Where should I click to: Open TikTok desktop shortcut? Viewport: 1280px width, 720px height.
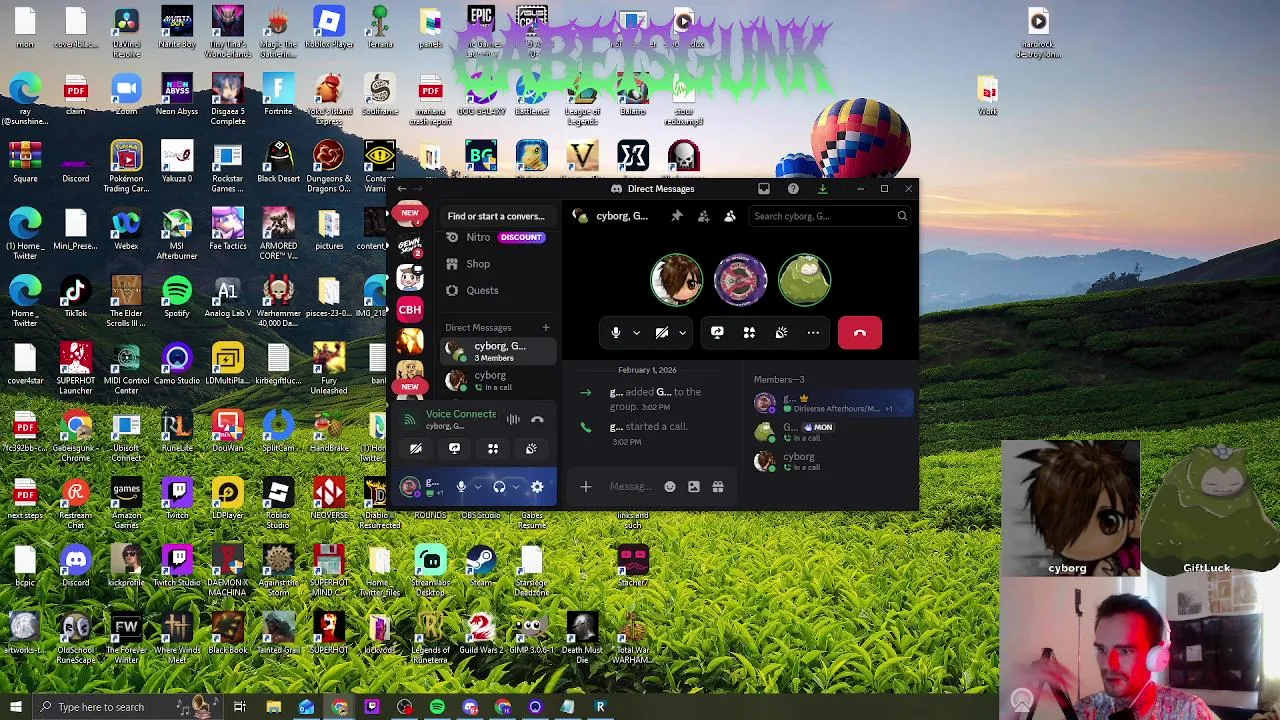[x=76, y=298]
